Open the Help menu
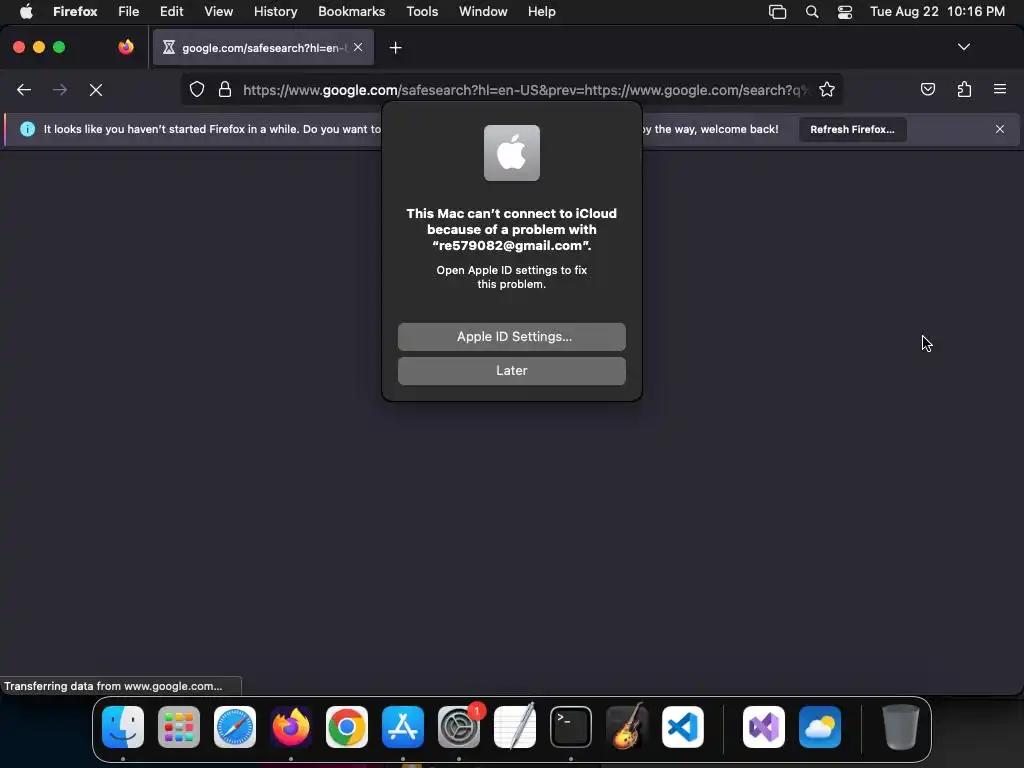Image resolution: width=1024 pixels, height=768 pixels. click(x=541, y=12)
